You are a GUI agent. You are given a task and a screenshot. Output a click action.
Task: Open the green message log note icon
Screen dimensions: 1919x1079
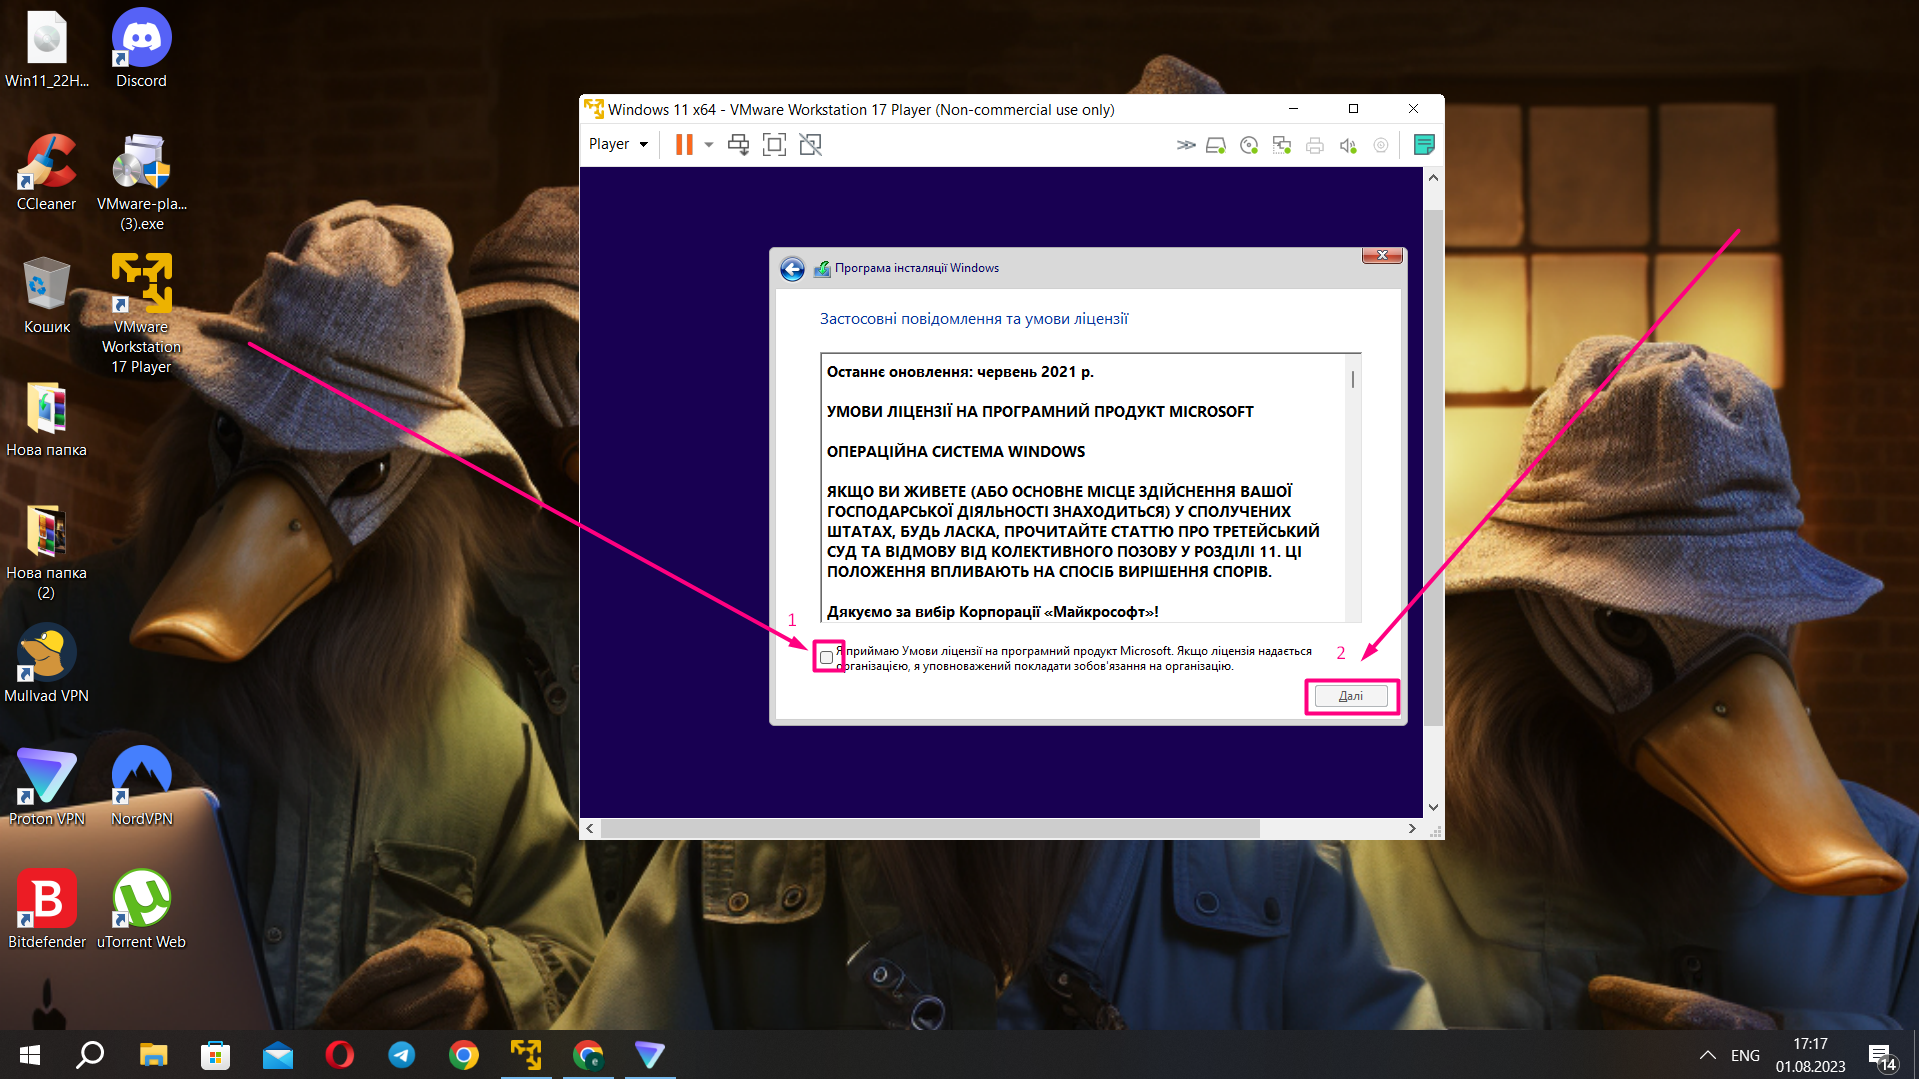(1424, 145)
